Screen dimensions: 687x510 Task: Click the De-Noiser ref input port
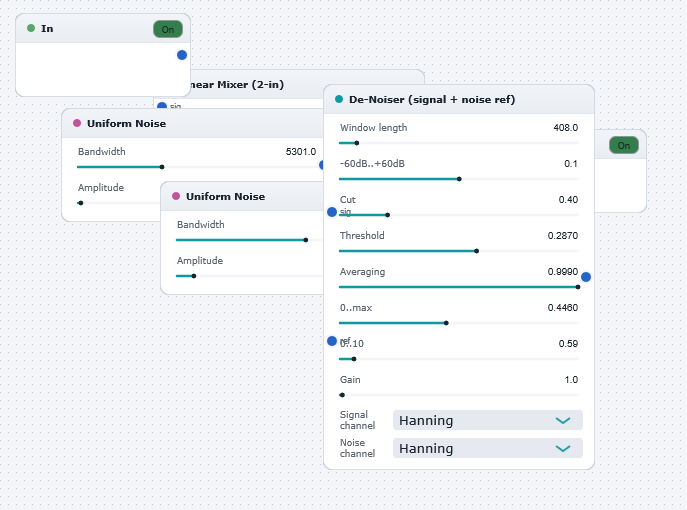click(x=332, y=341)
